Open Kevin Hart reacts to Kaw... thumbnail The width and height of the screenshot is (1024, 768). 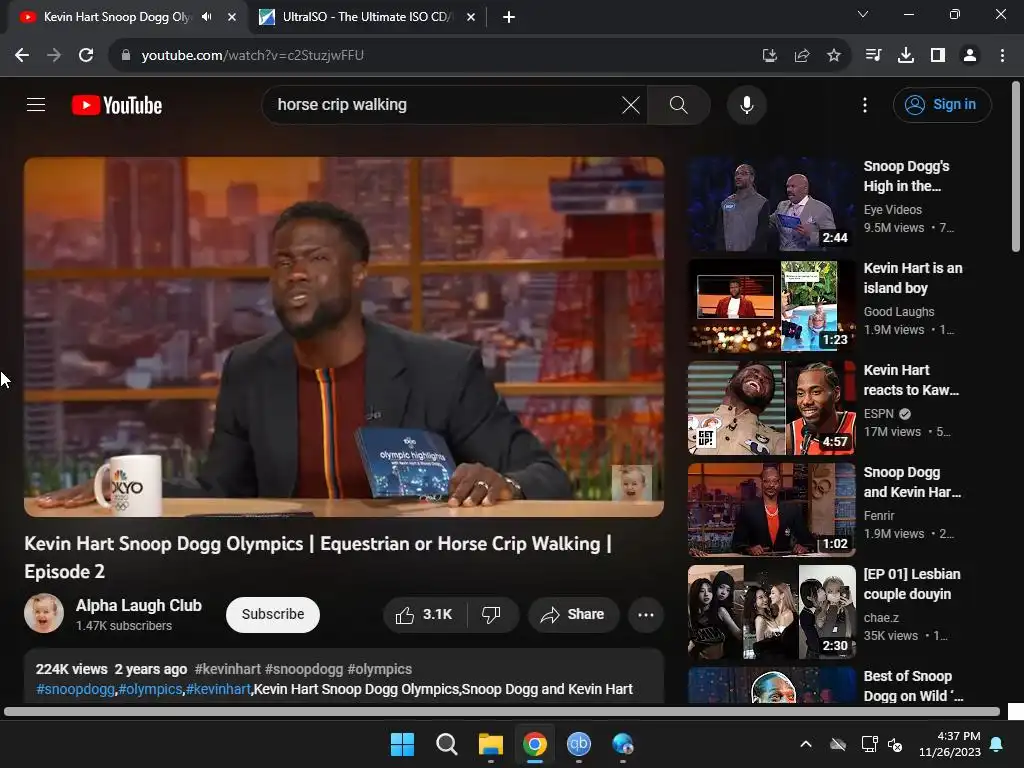[x=771, y=408]
